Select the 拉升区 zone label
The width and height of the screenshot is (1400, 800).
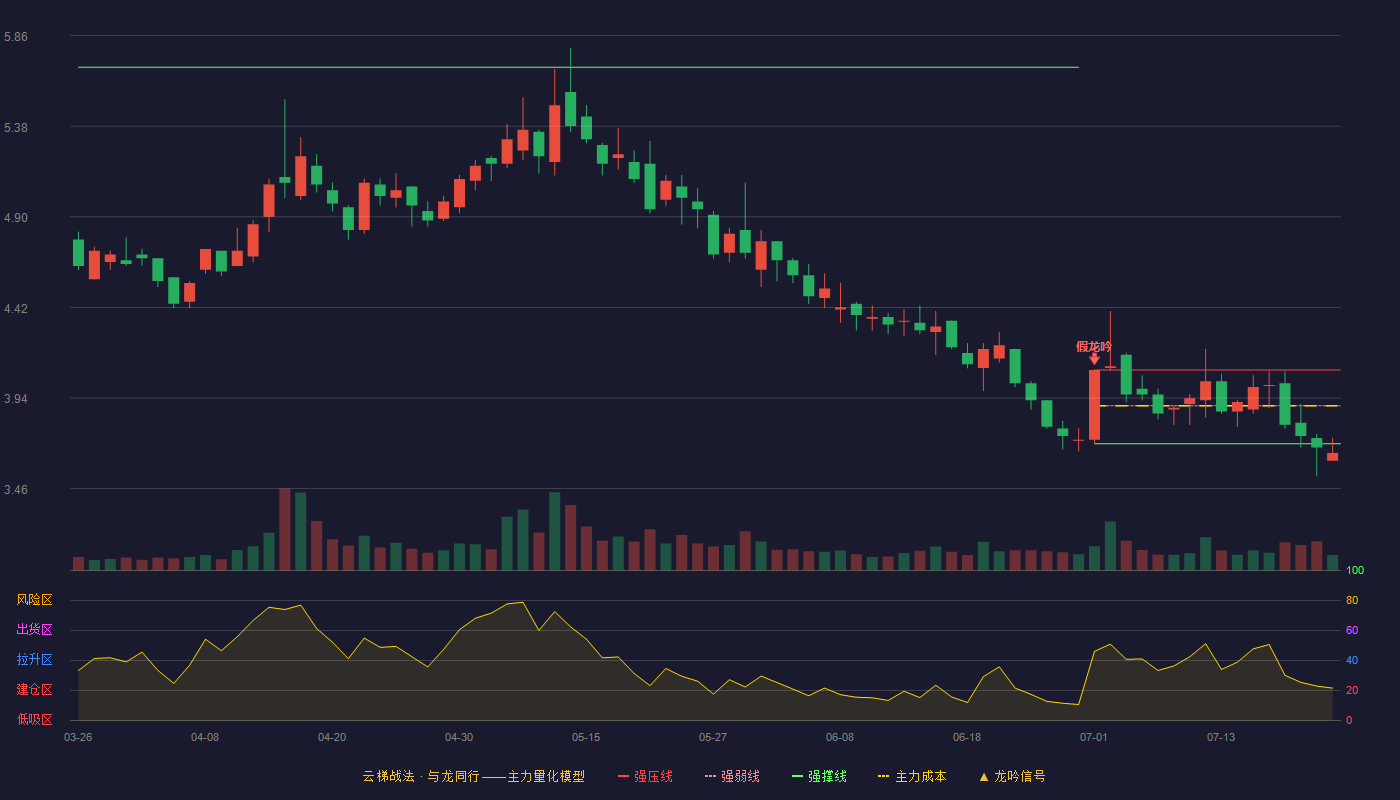coord(34,660)
